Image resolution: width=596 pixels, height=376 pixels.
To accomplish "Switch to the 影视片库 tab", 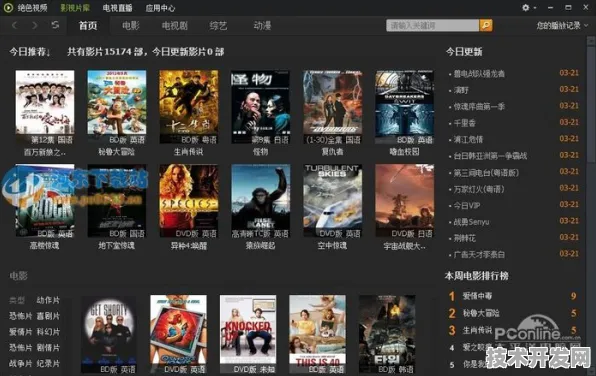I will pos(75,8).
